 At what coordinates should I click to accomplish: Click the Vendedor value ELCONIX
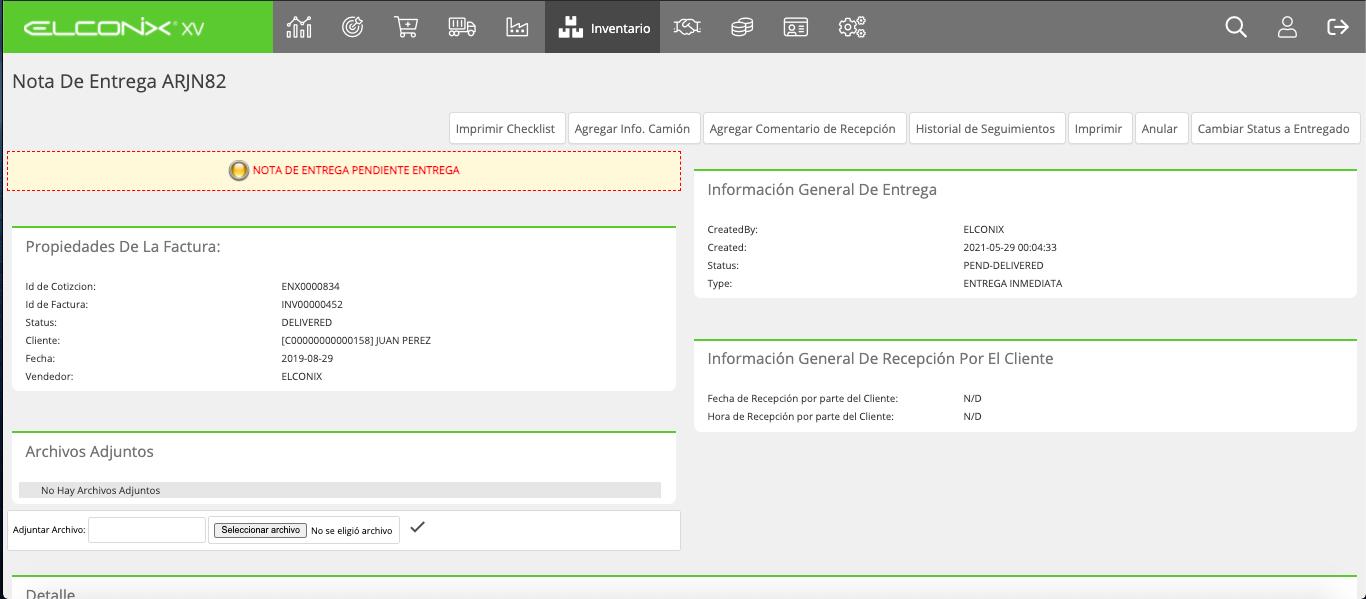(x=302, y=376)
